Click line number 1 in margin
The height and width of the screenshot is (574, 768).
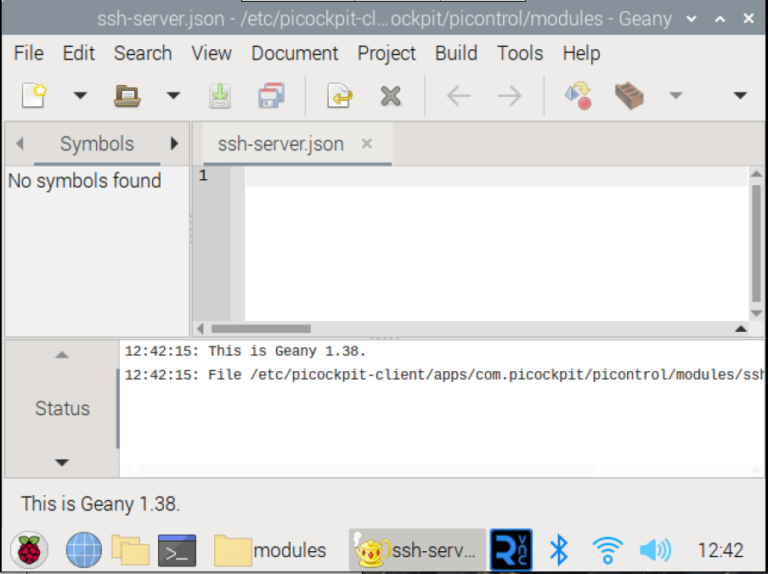[x=203, y=175]
